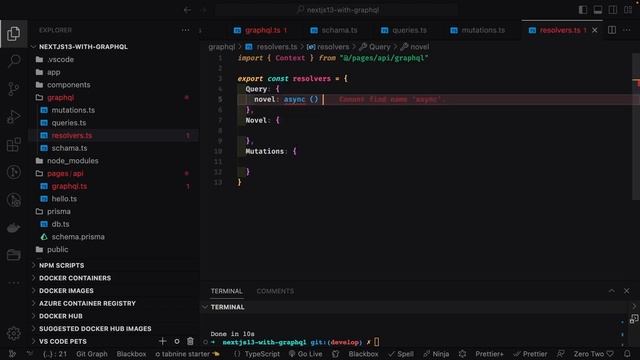Open the Run and Debug view
640x360 pixels.
tap(13, 117)
